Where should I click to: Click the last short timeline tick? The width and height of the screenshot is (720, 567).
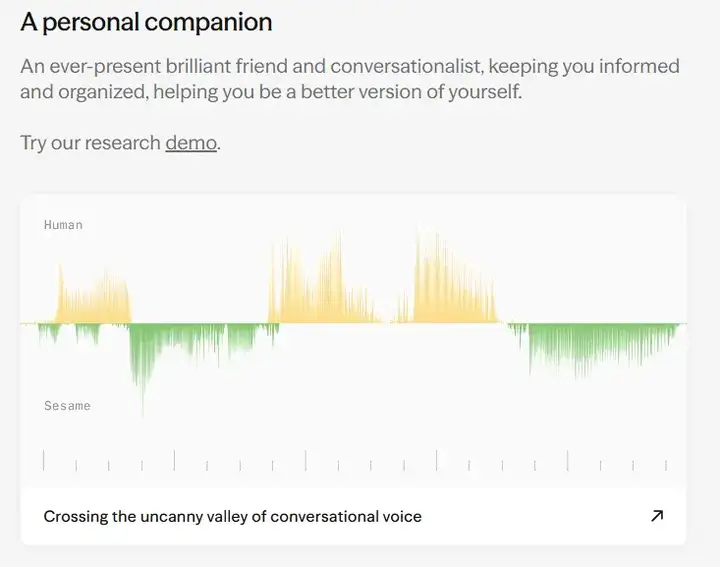pyautogui.click(x=666, y=465)
